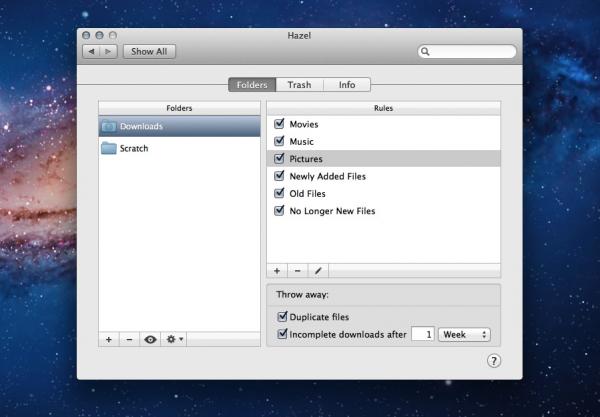Screen dimensions: 600x417
Task: Add a new rule with plus icon
Action: (x=277, y=271)
